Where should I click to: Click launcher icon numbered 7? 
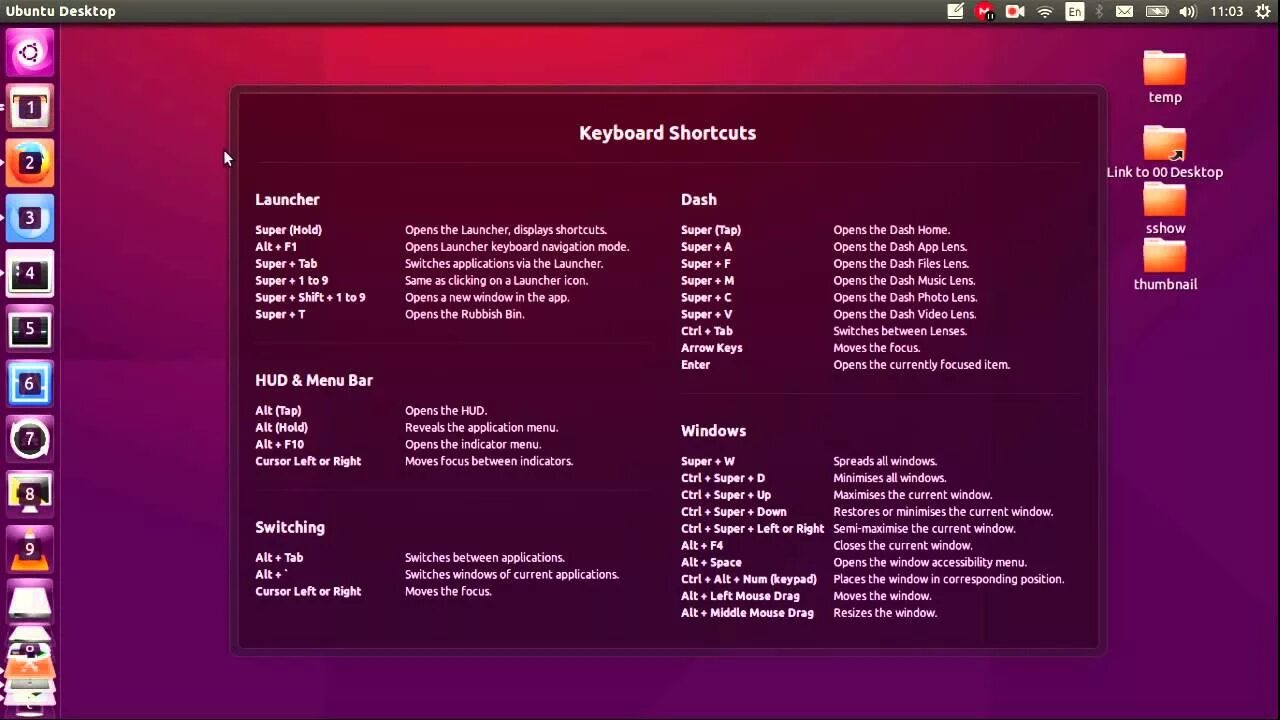click(x=29, y=438)
